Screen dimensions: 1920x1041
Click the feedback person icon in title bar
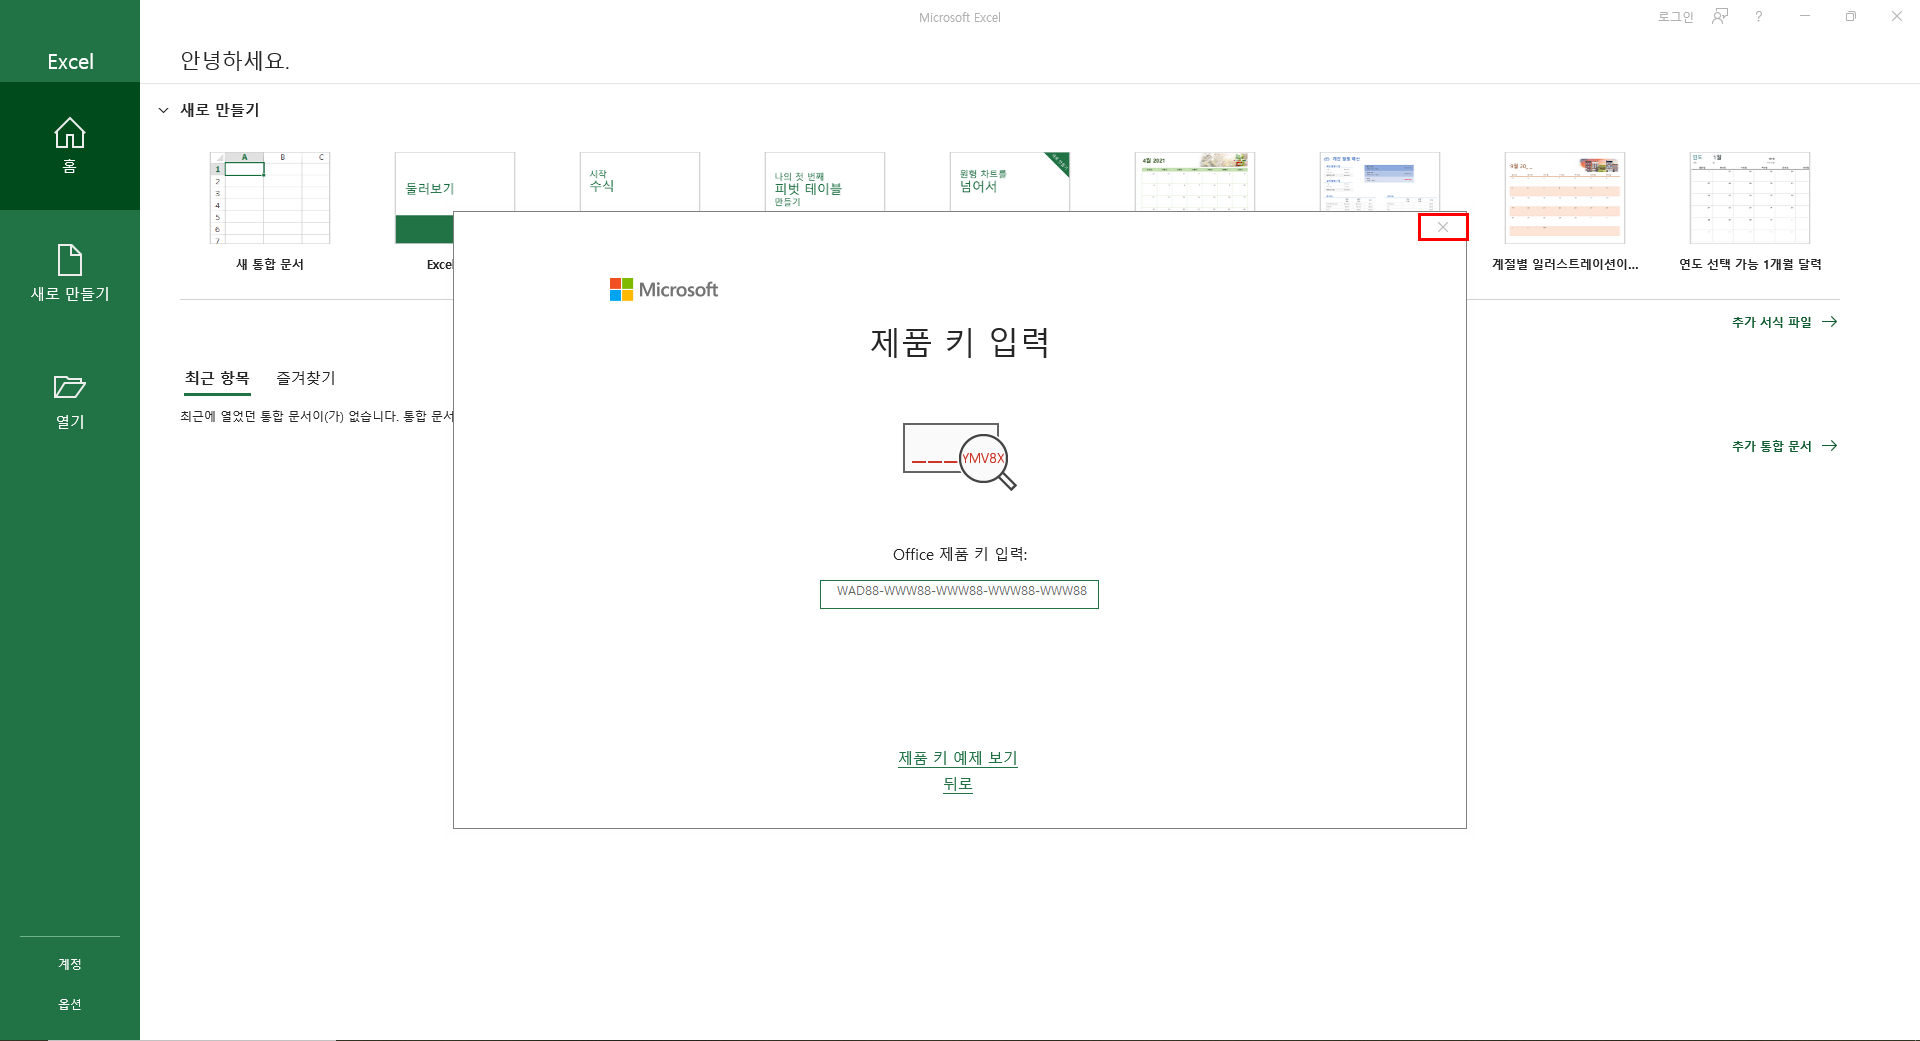[1720, 16]
